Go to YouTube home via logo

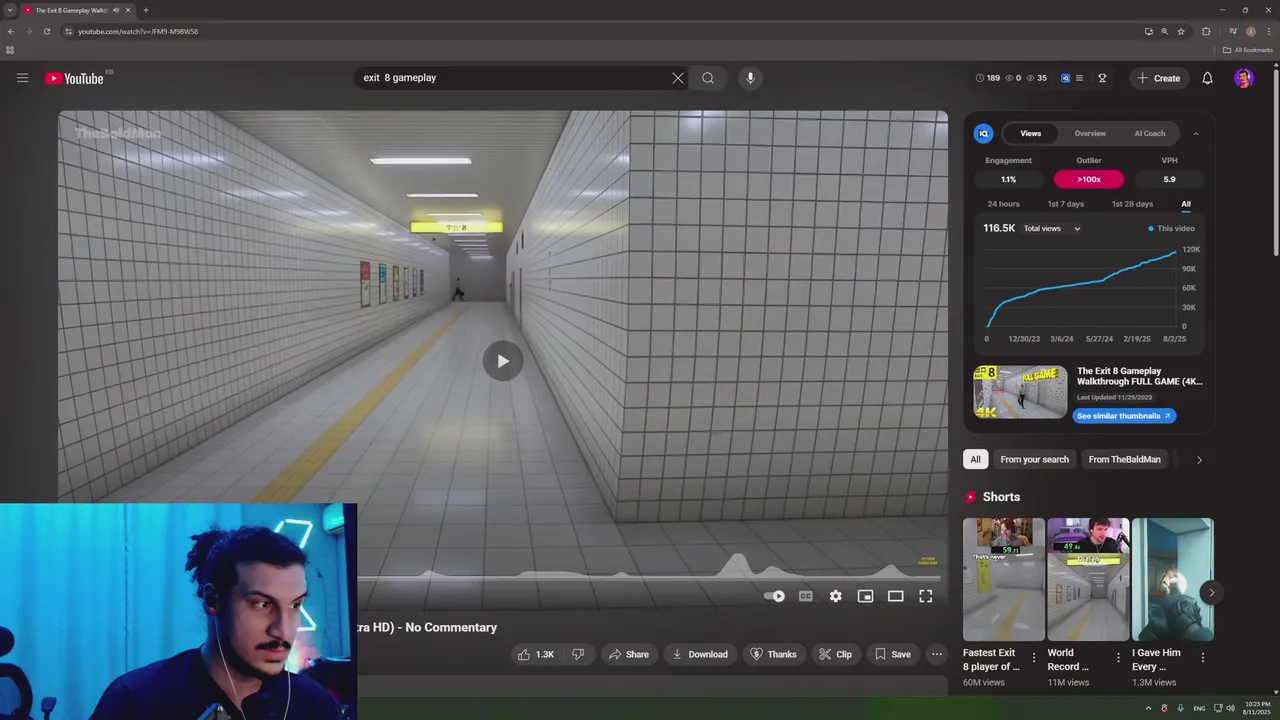pos(75,78)
